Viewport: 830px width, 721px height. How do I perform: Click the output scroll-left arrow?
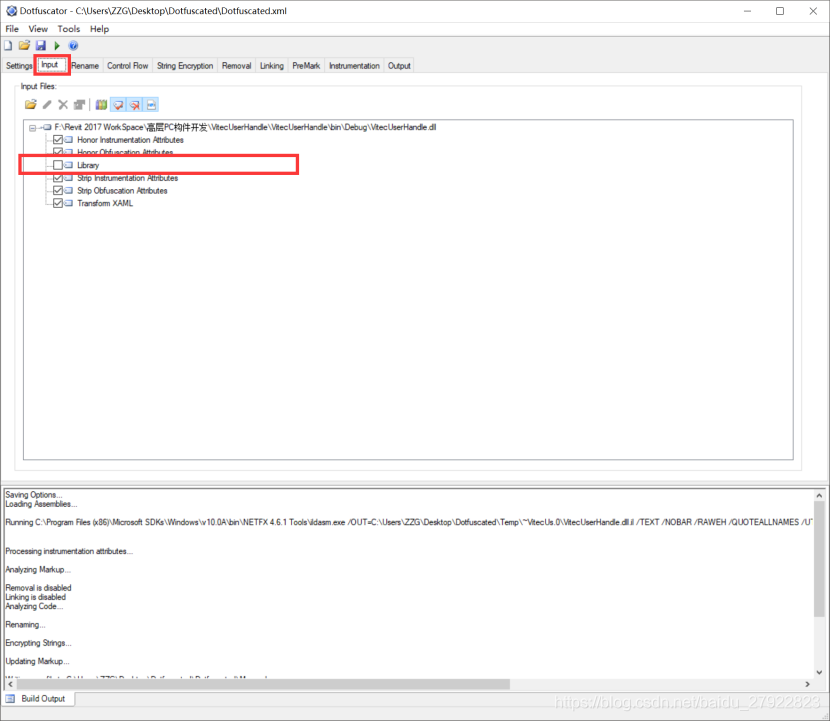point(10,684)
